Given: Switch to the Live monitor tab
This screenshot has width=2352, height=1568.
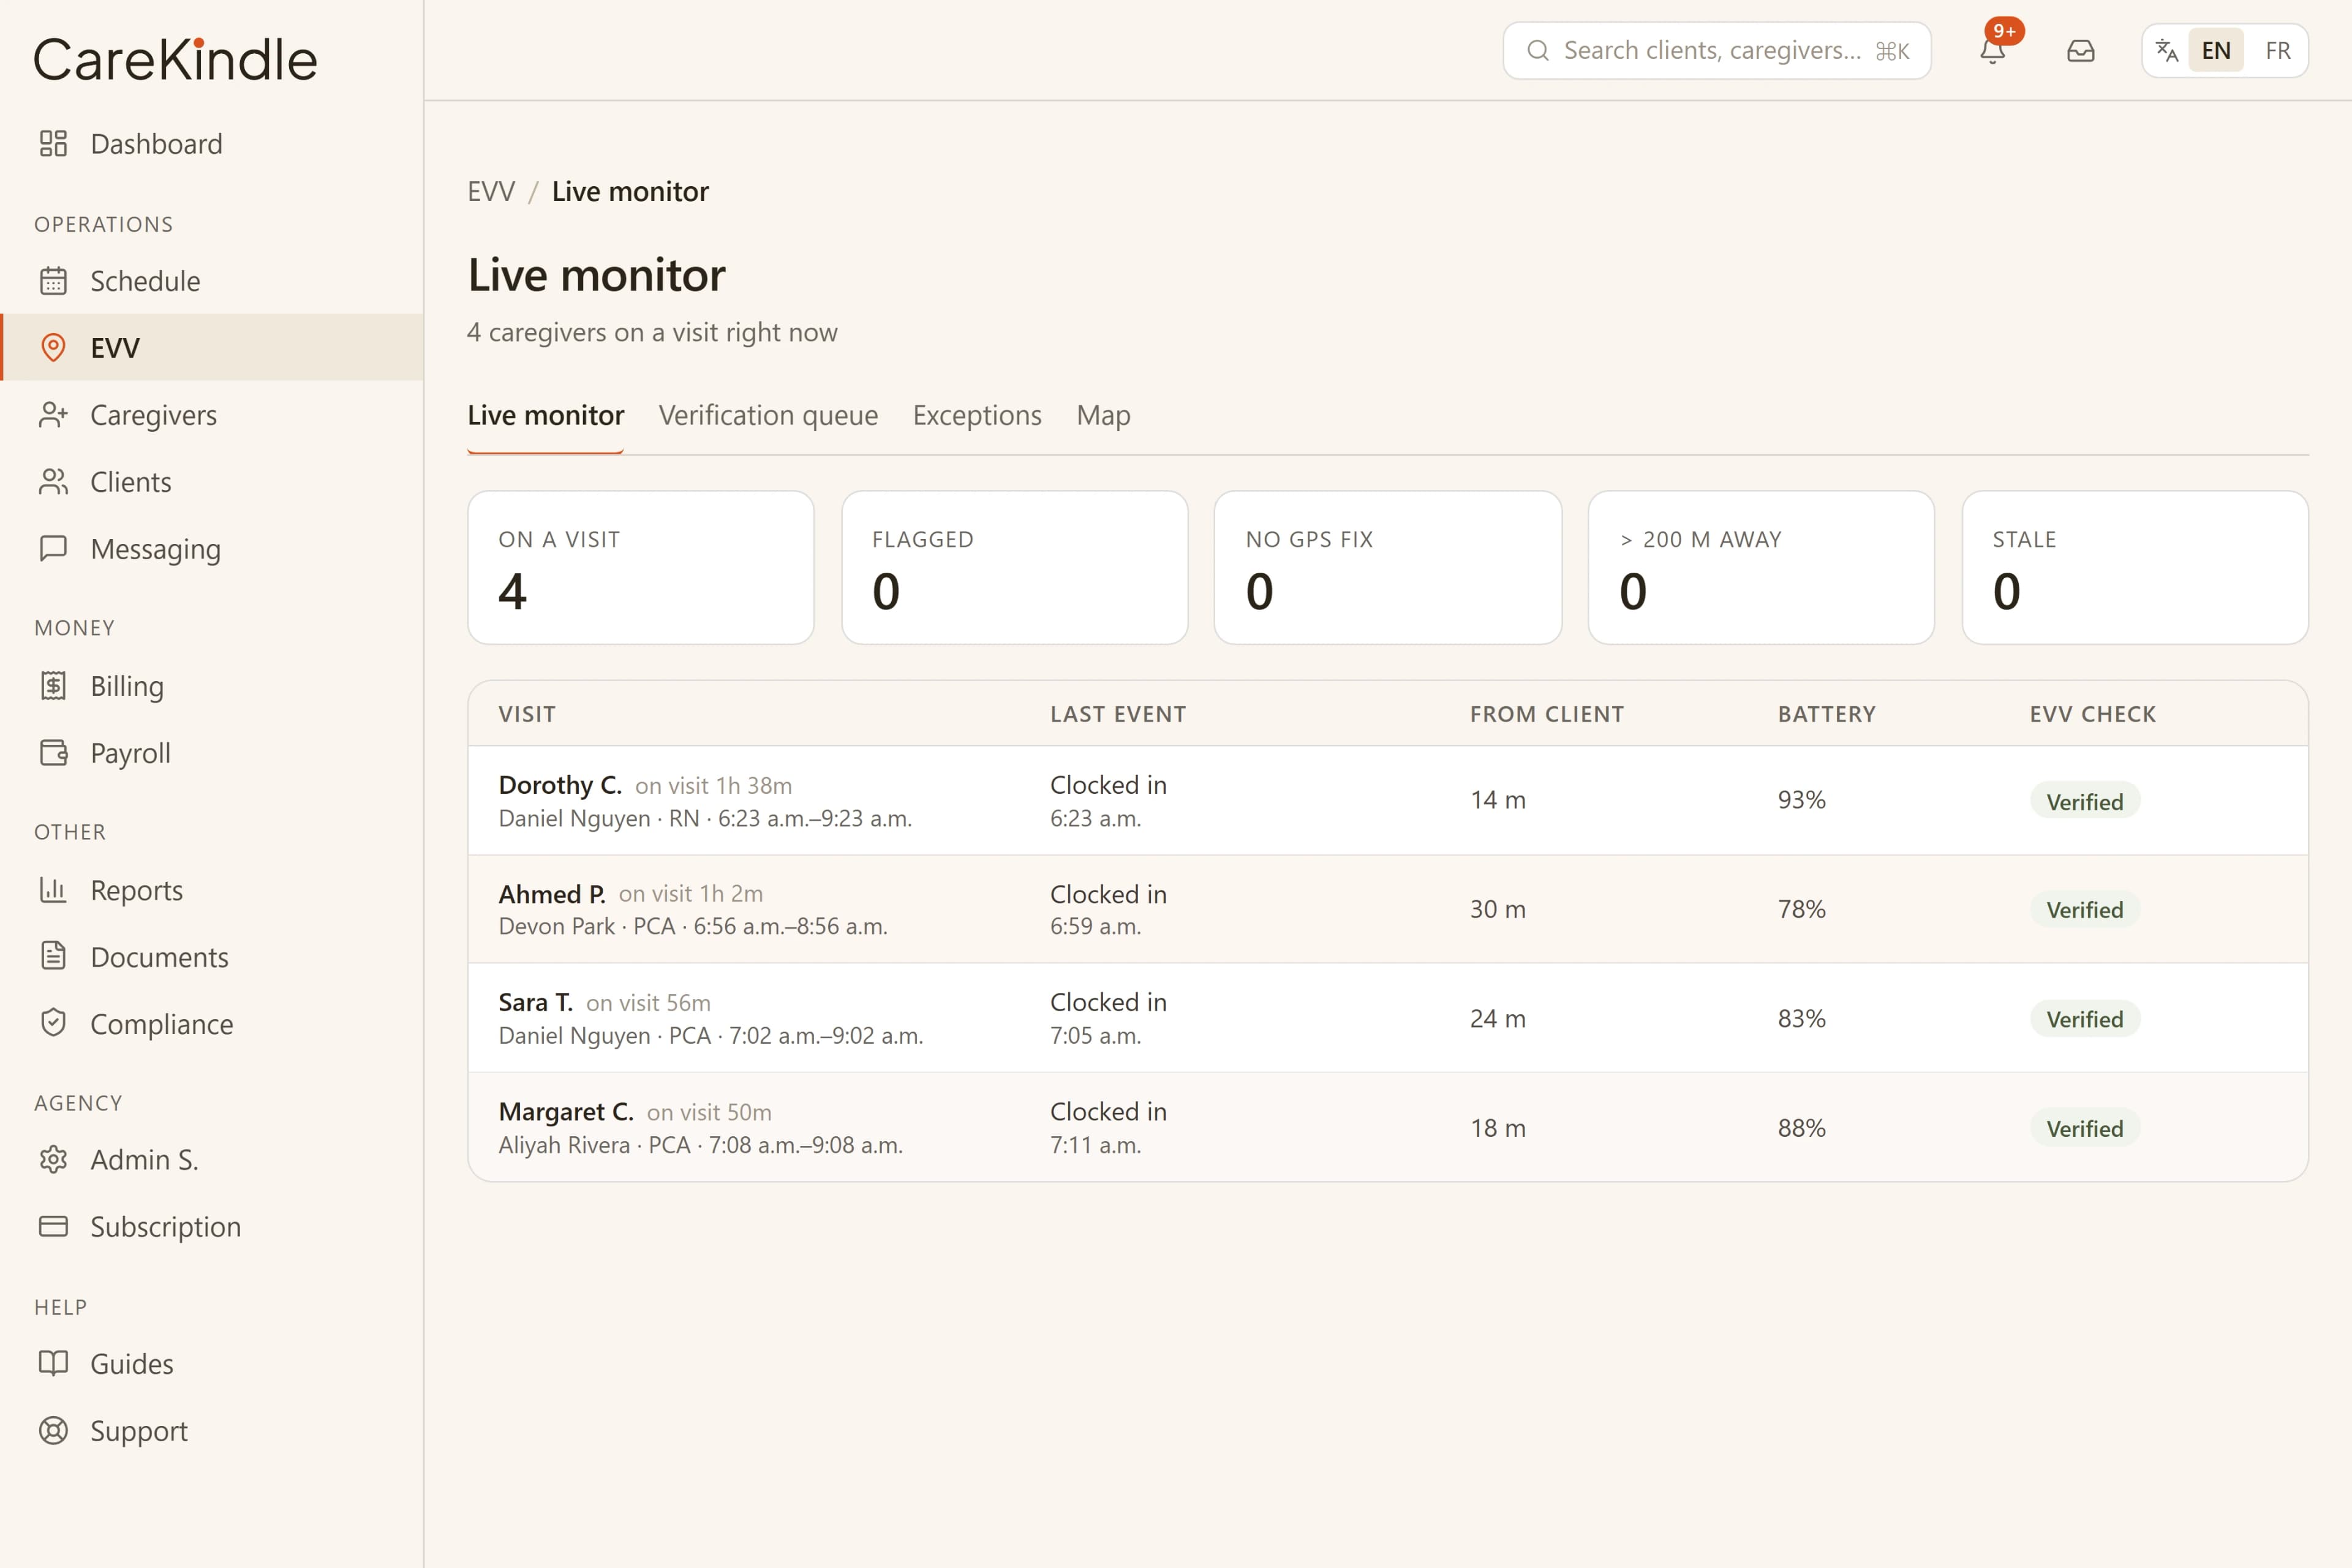Looking at the screenshot, I should pos(545,416).
